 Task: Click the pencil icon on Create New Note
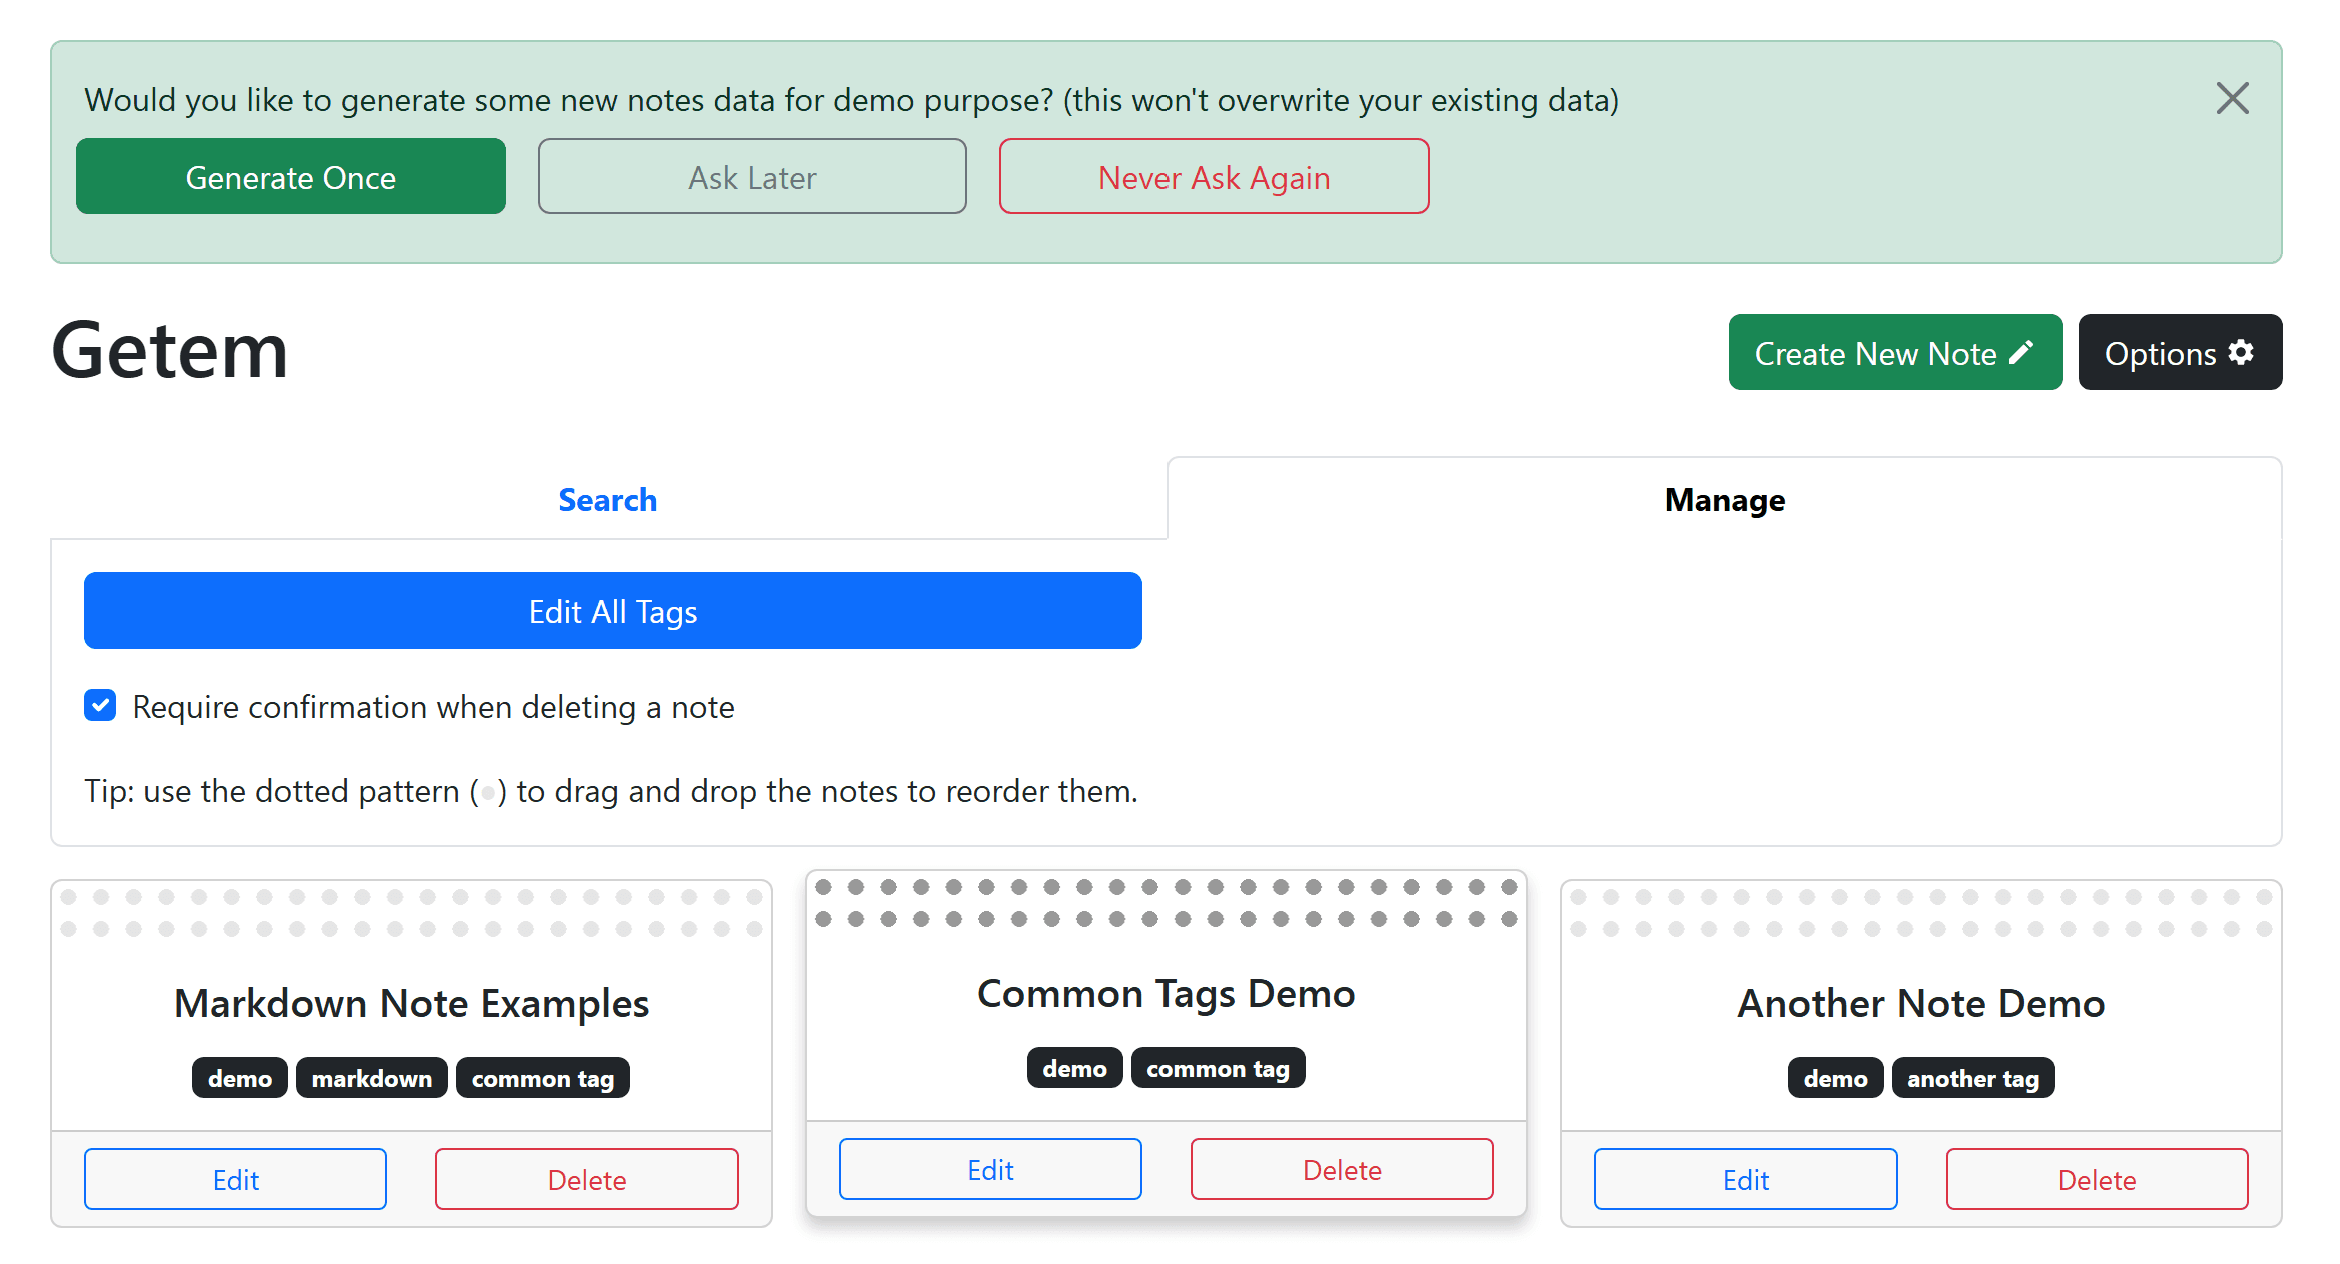pyautogui.click(x=2023, y=352)
